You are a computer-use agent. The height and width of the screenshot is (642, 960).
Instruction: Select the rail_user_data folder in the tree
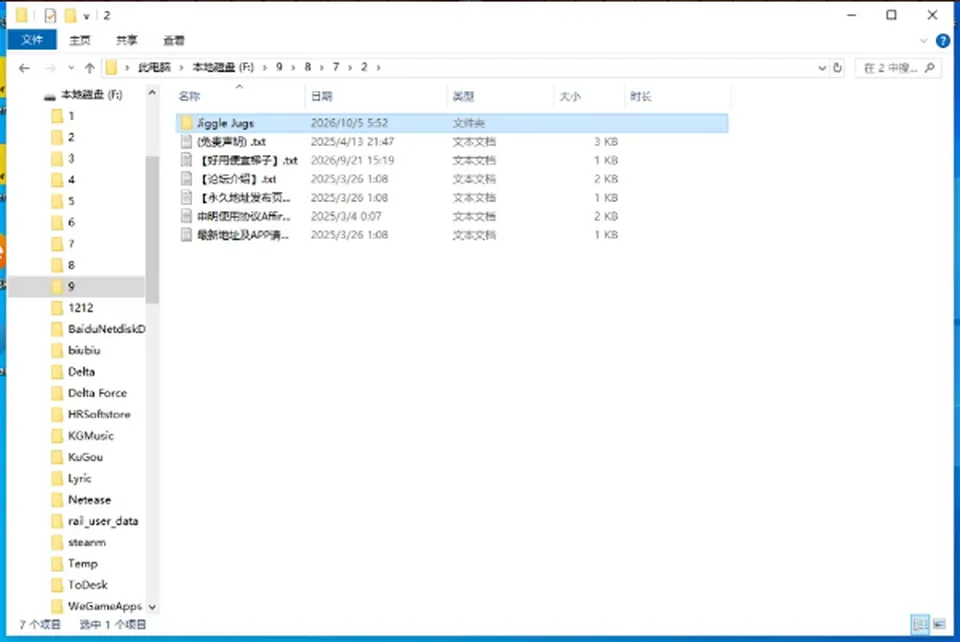[103, 521]
